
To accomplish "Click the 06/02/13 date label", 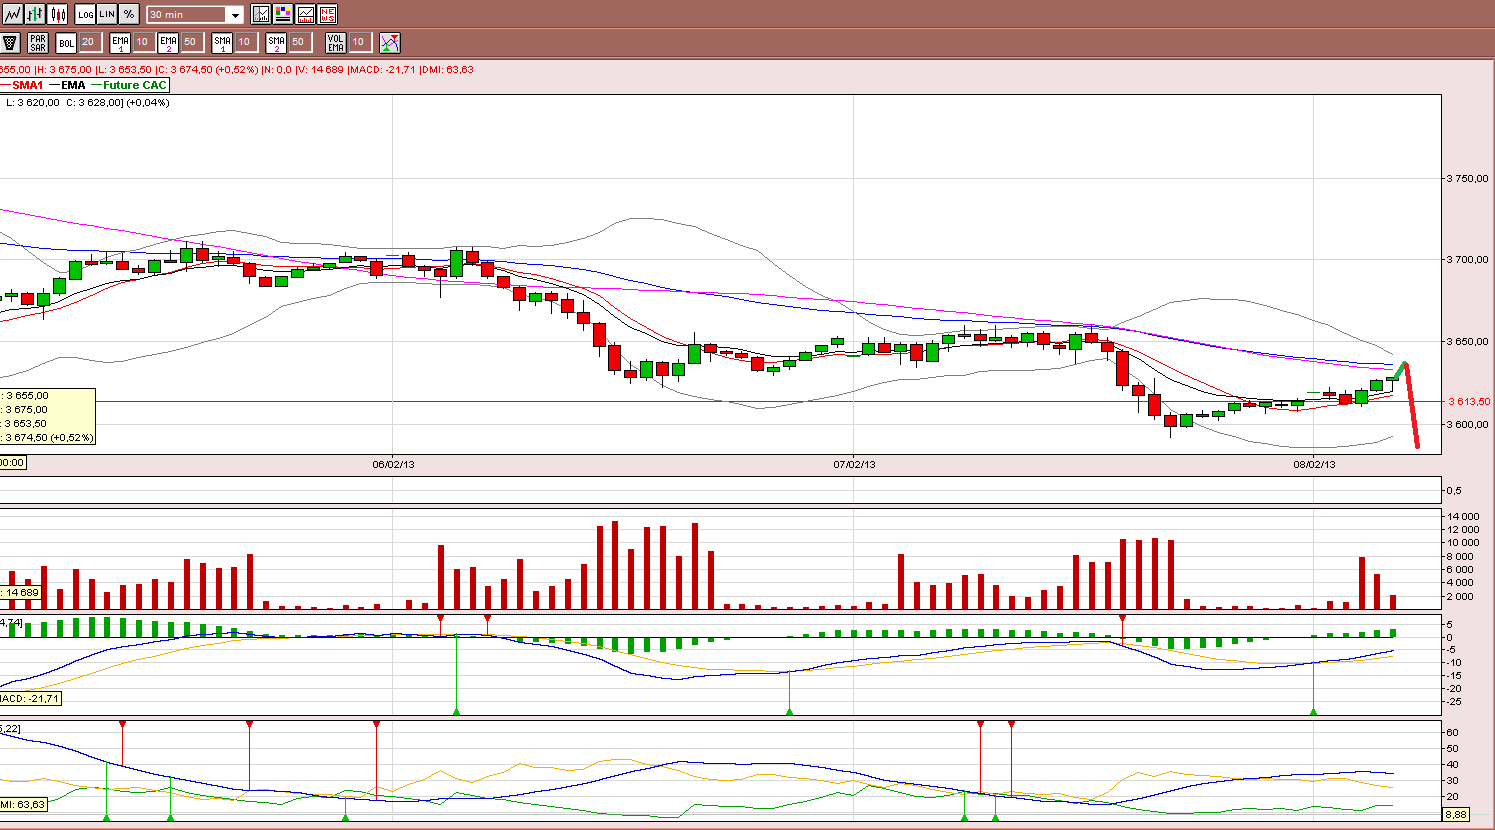I will point(393,464).
